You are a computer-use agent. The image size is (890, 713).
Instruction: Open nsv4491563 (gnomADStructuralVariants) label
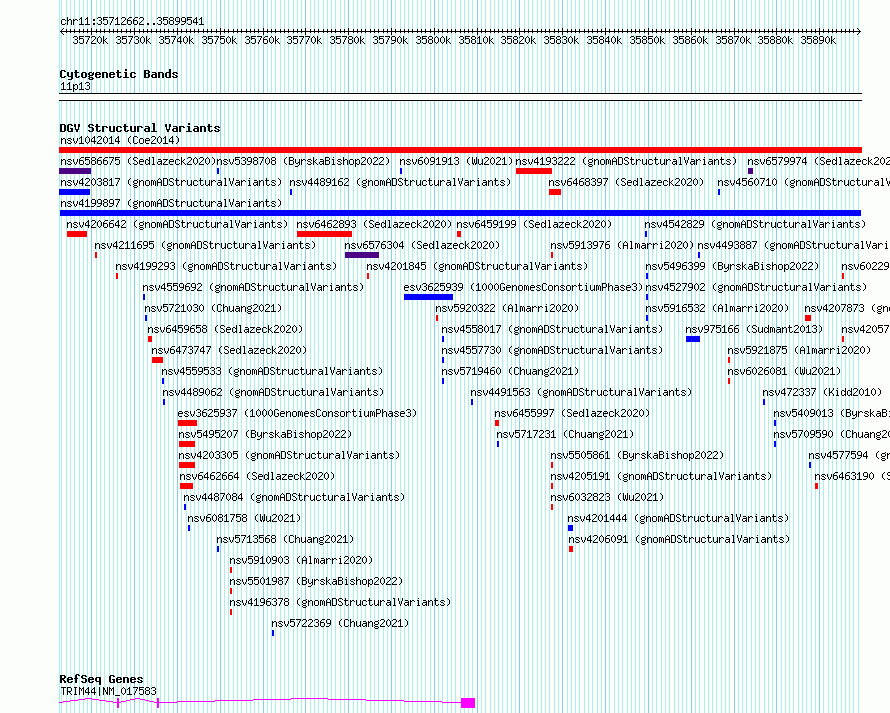click(x=581, y=392)
